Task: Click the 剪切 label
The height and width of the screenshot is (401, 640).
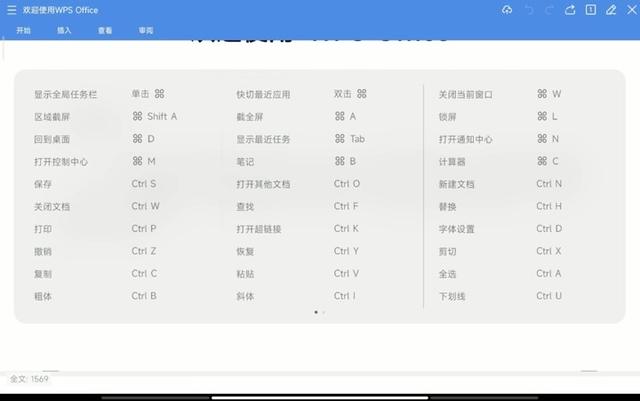Action: 448,252
